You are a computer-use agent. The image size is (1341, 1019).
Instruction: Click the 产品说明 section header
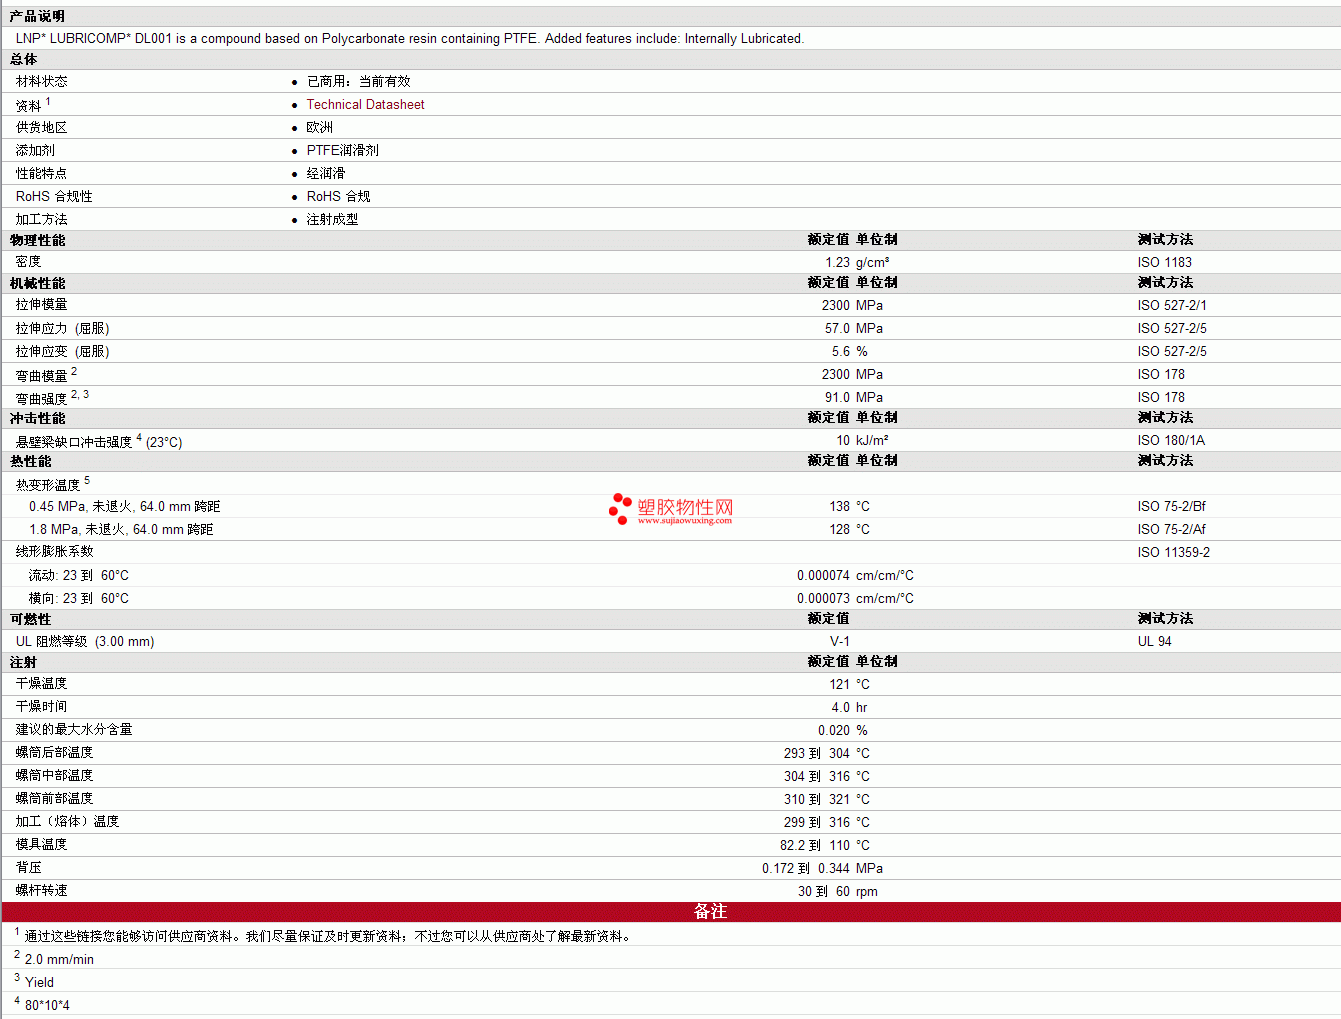[x=37, y=16]
